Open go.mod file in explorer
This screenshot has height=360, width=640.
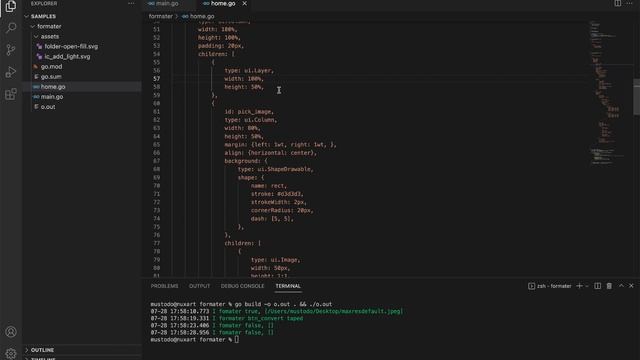pyautogui.click(x=51, y=67)
